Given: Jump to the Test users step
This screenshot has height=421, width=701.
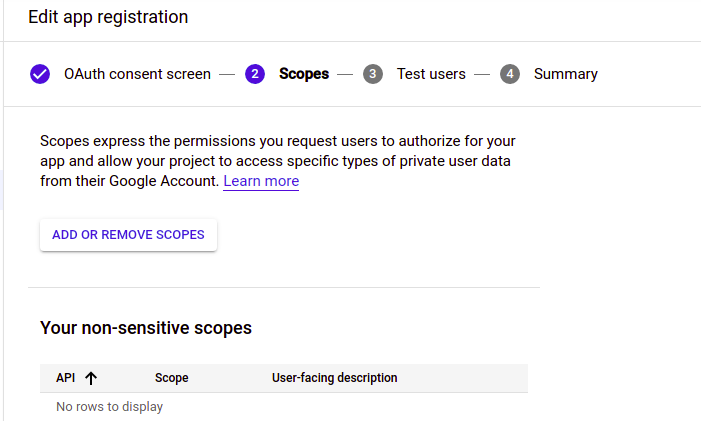Looking at the screenshot, I should [x=431, y=74].
